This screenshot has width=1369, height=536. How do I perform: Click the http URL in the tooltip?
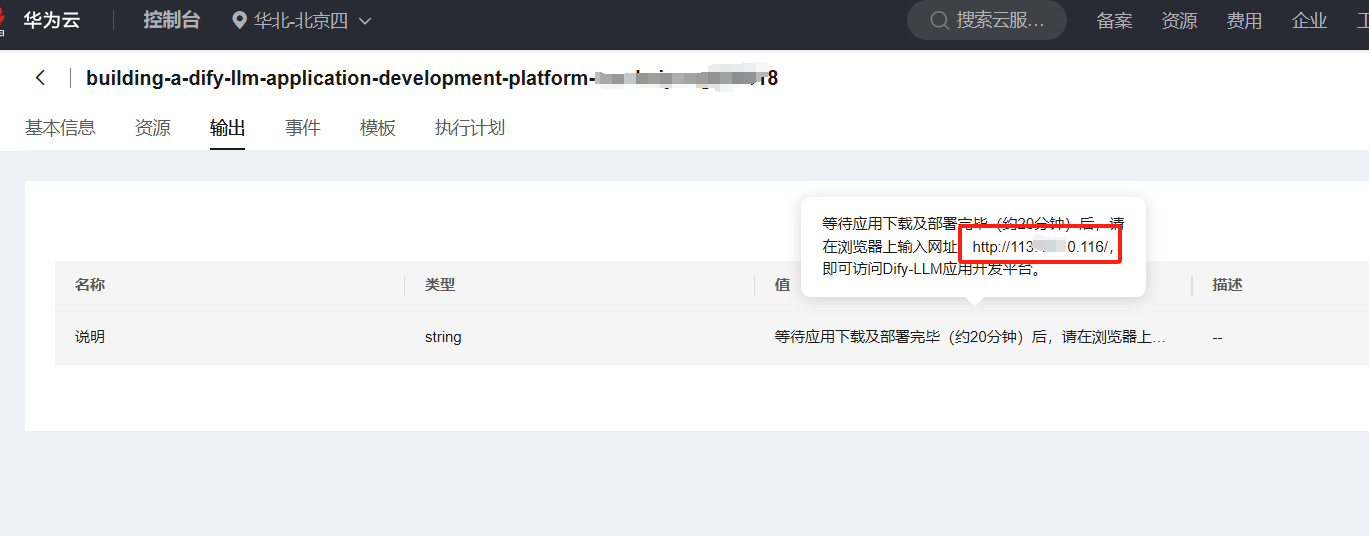1041,246
